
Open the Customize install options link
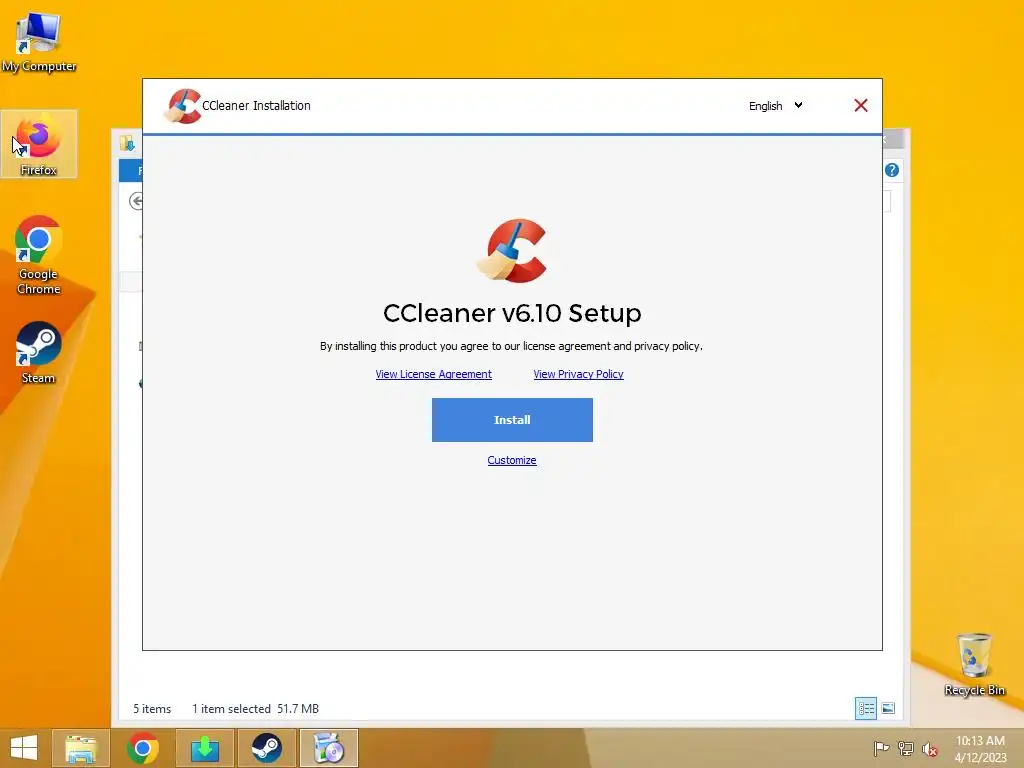click(x=512, y=460)
